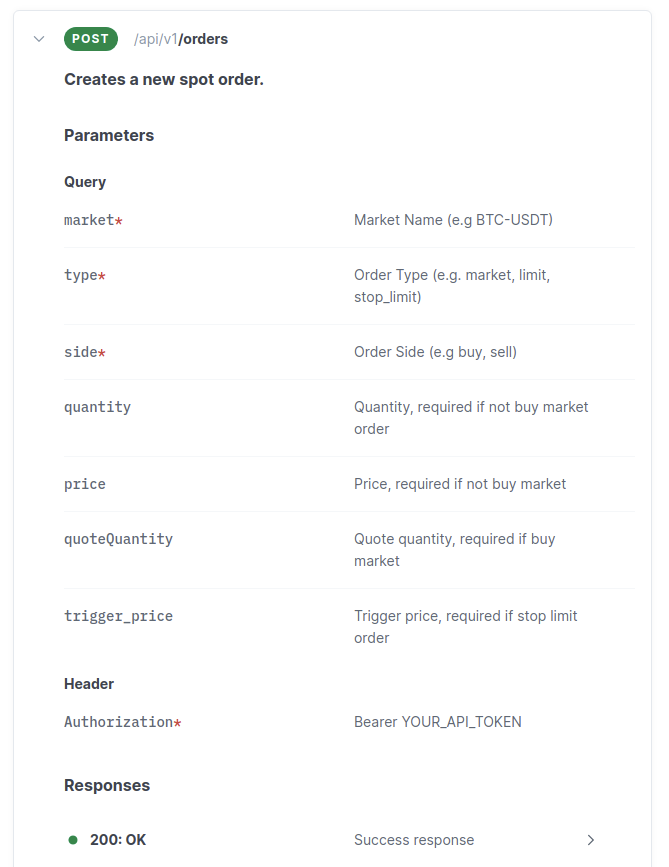669x867 pixels.
Task: Select the side parameter name
Action: [81, 352]
